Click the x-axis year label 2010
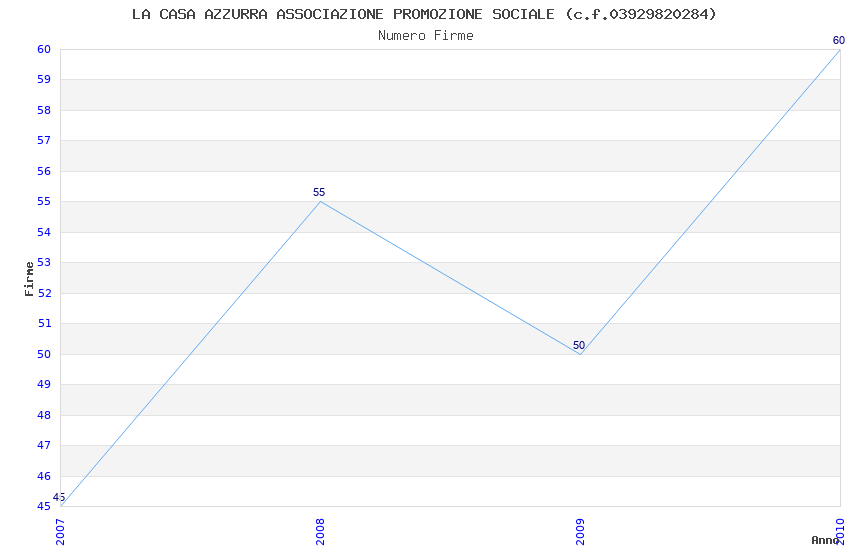850x550 pixels. 840,532
